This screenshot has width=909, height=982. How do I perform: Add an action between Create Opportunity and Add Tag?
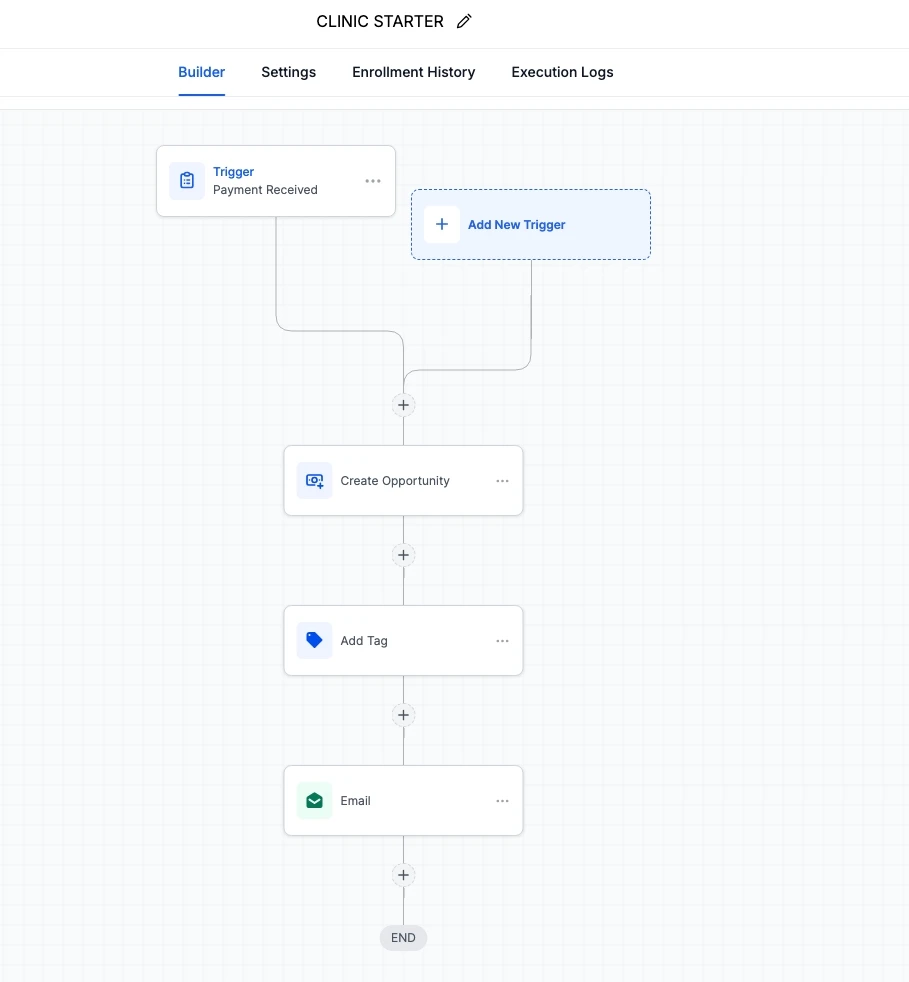[x=403, y=555]
